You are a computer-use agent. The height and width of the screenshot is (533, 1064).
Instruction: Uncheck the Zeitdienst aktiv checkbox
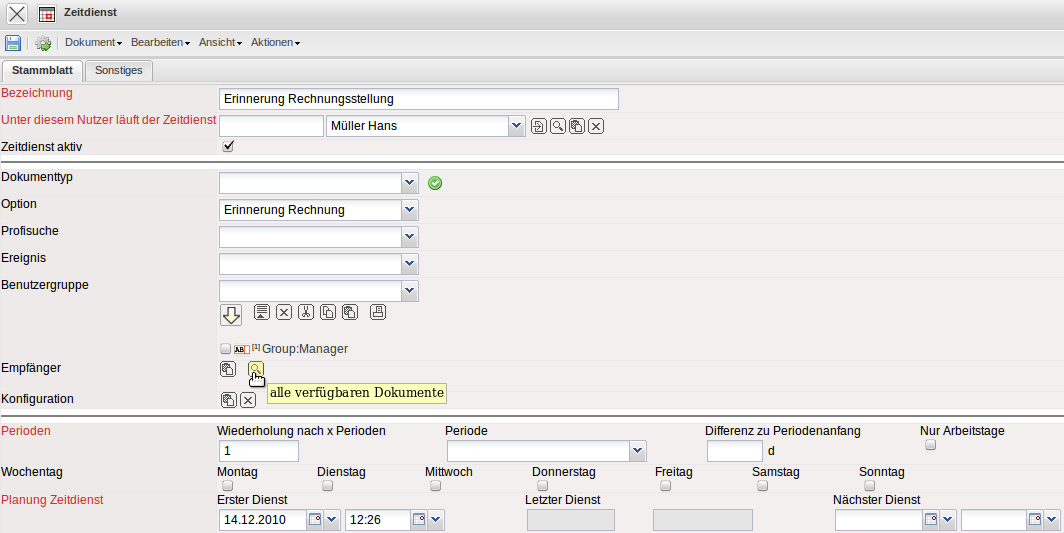click(228, 146)
